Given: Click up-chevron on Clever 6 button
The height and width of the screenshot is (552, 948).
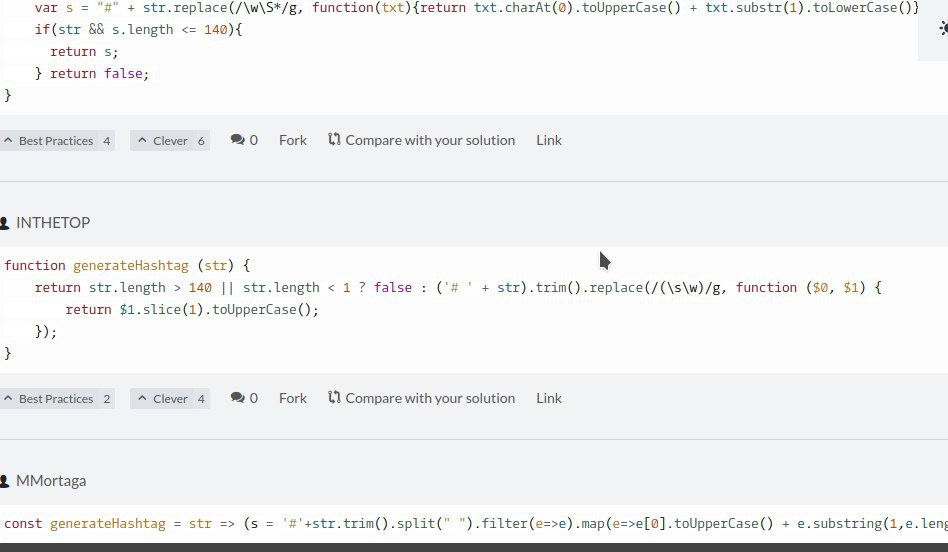Looking at the screenshot, I should click(142, 140).
